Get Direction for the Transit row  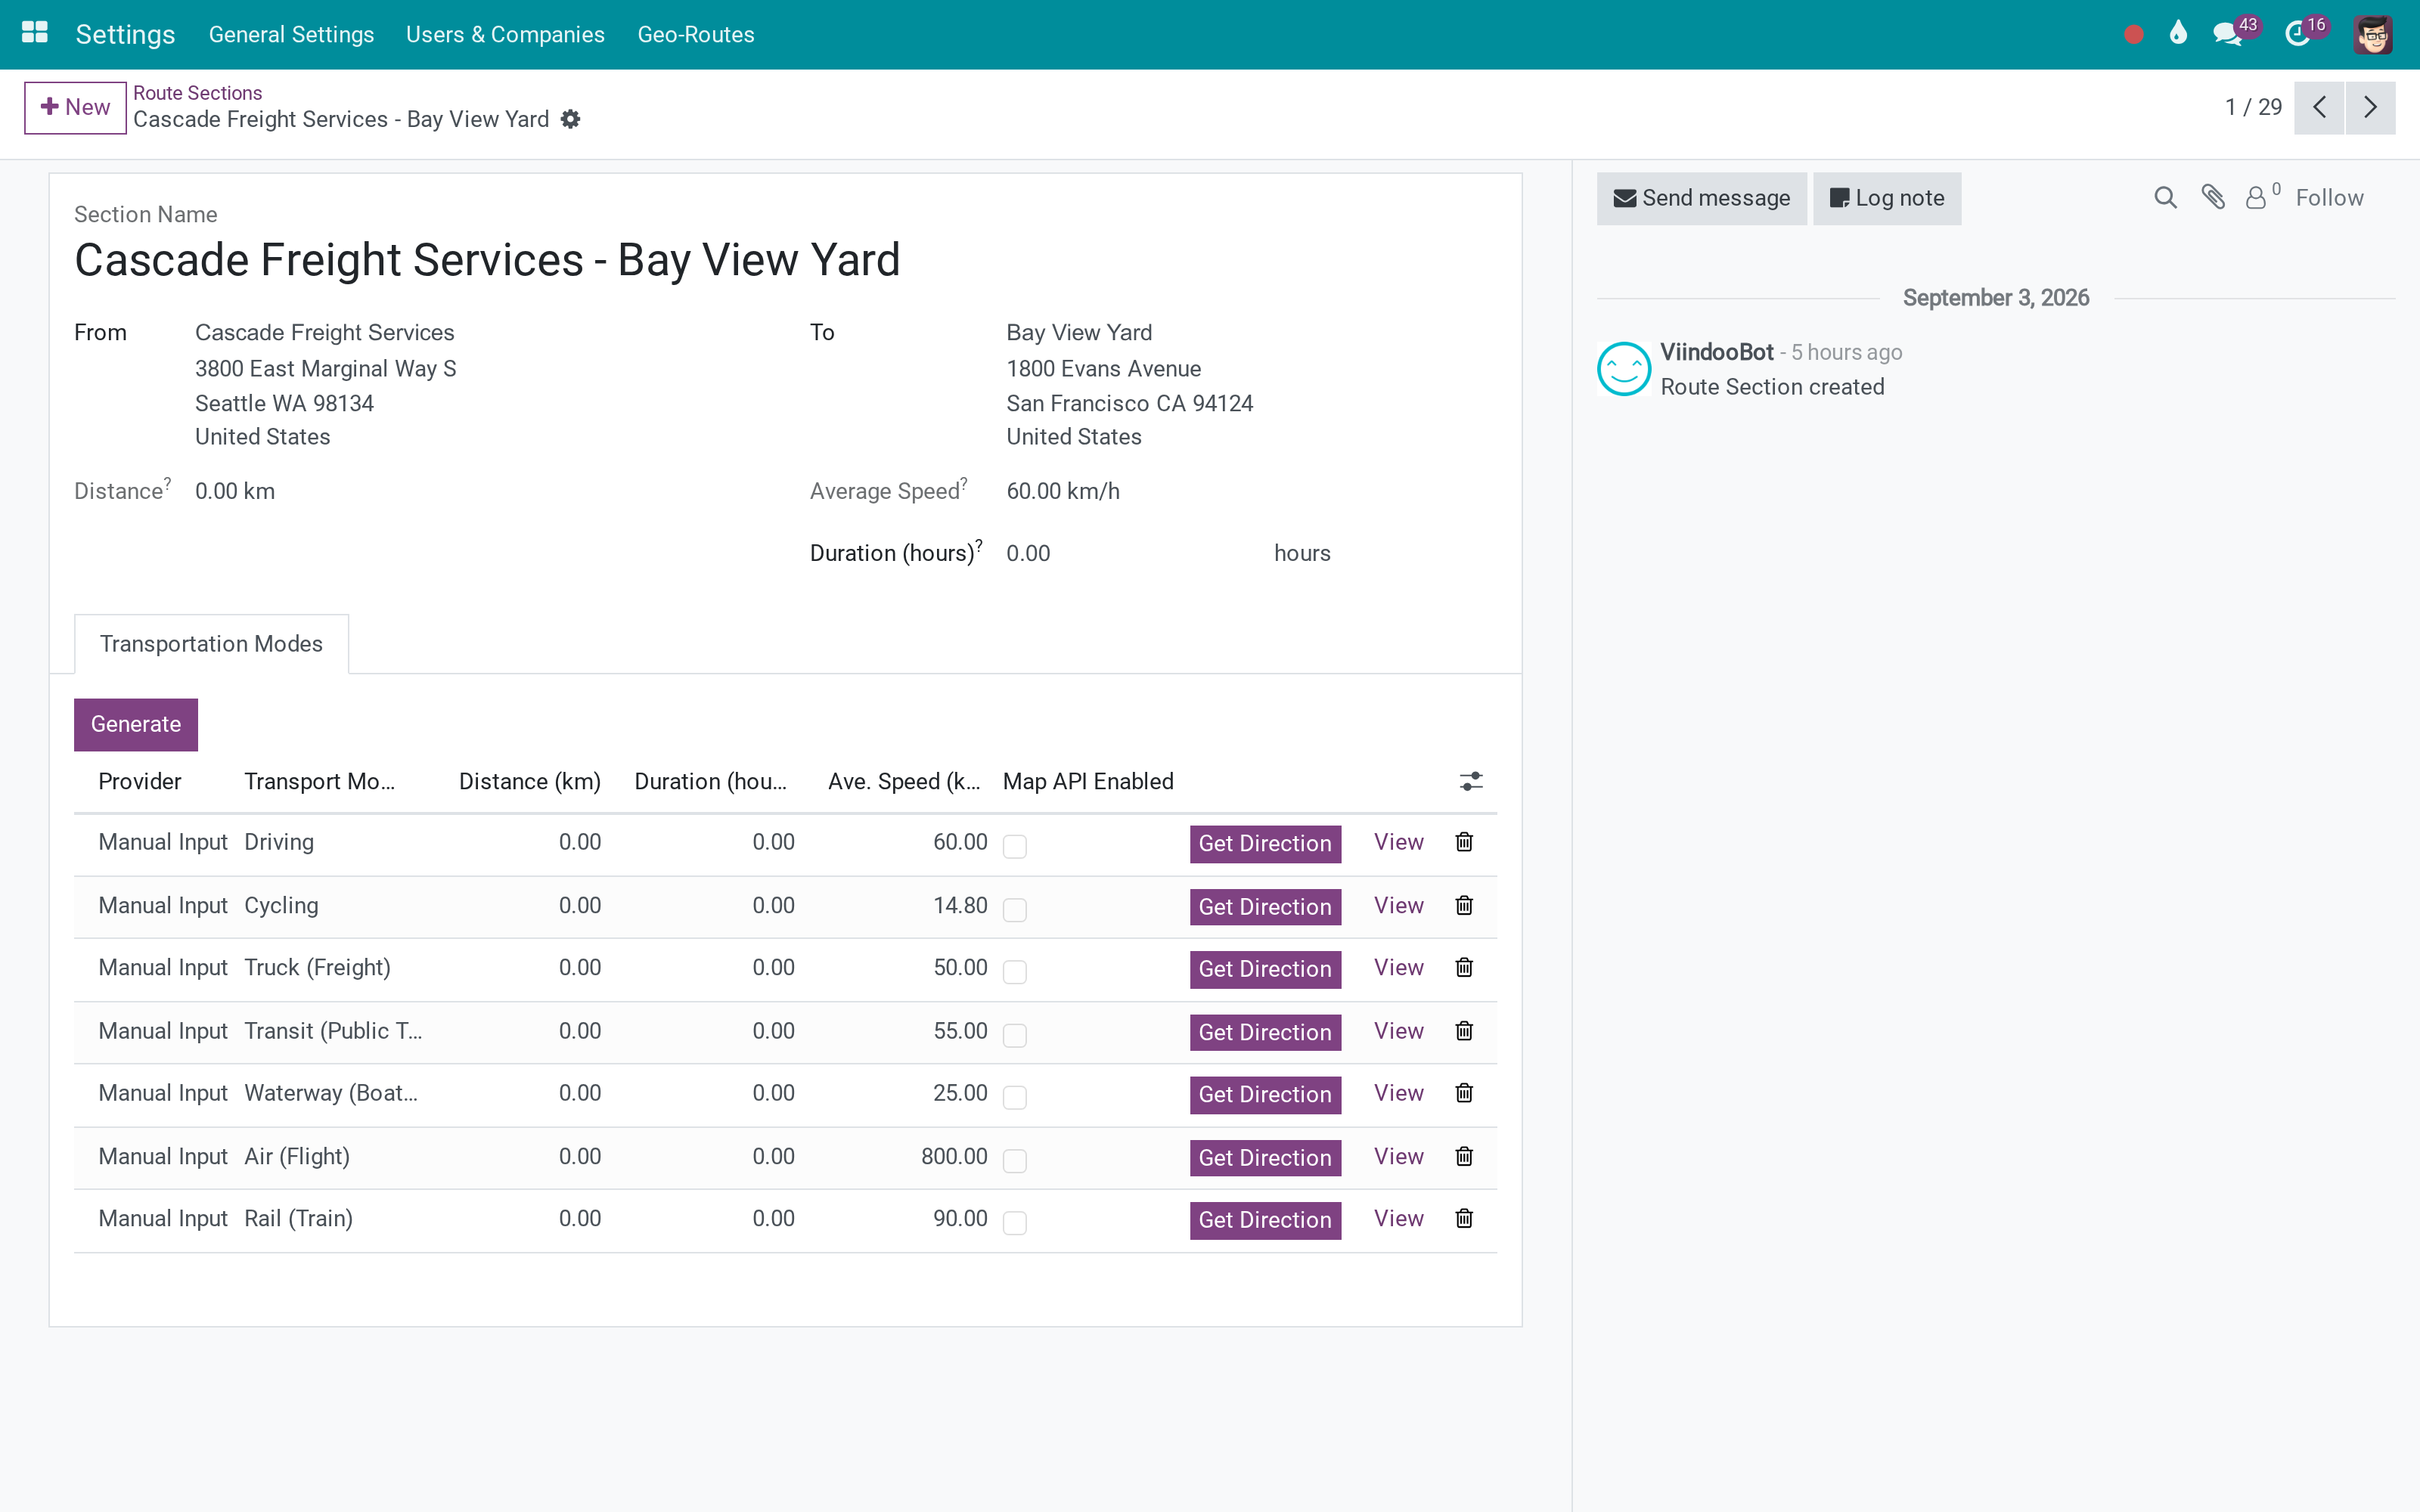coord(1265,1032)
